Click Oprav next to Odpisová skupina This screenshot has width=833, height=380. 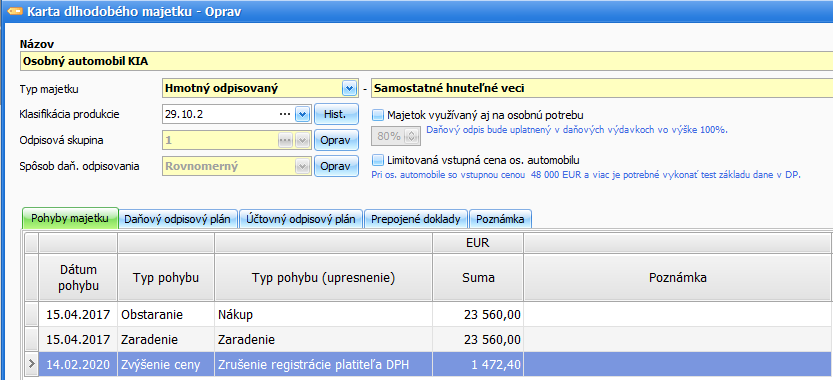tap(336, 140)
